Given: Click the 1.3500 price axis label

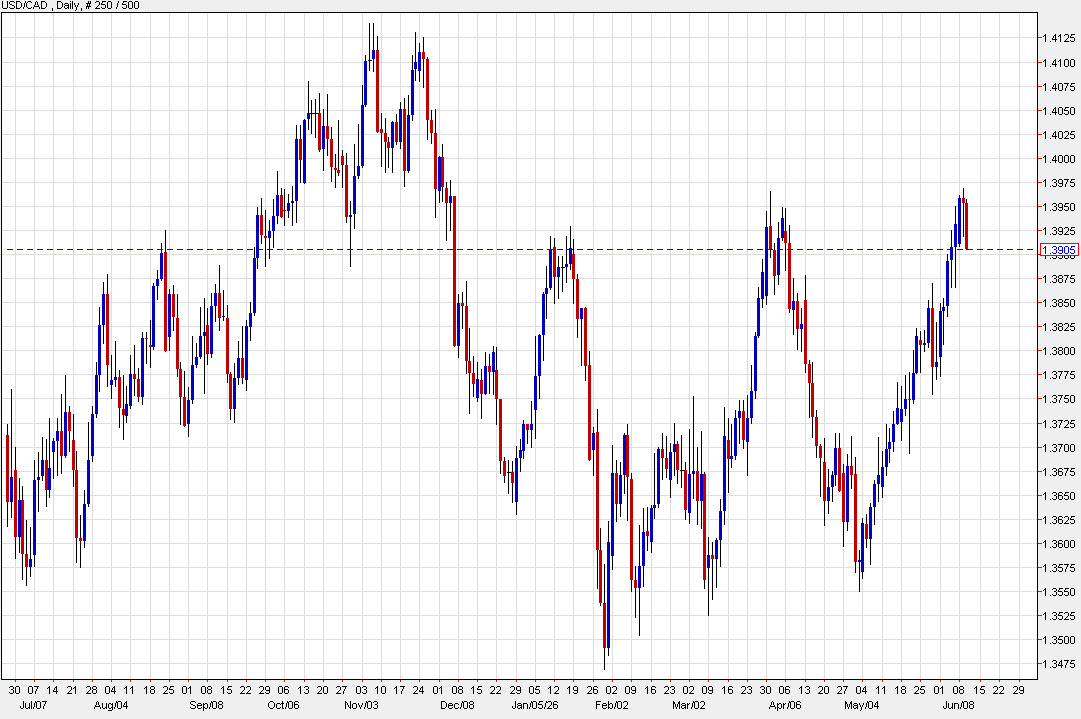Looking at the screenshot, I should [1058, 640].
